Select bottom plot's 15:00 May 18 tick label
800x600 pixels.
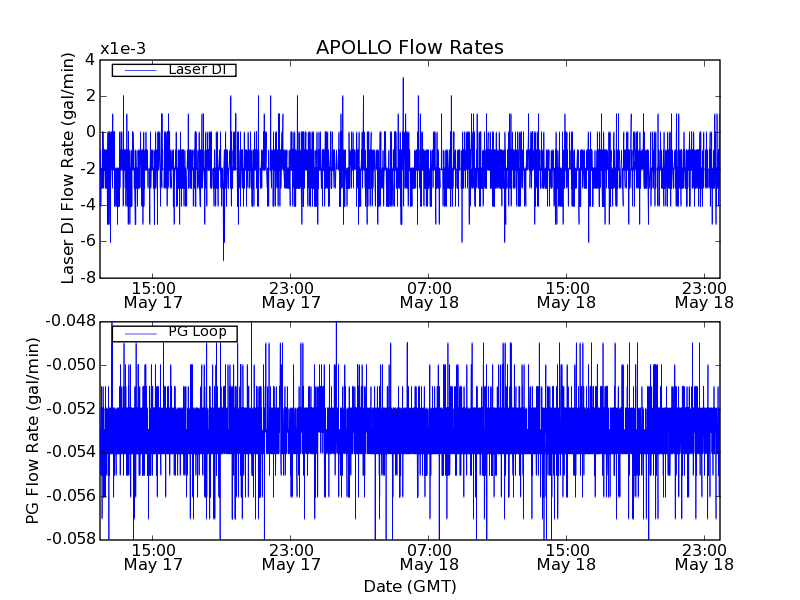coord(566,556)
